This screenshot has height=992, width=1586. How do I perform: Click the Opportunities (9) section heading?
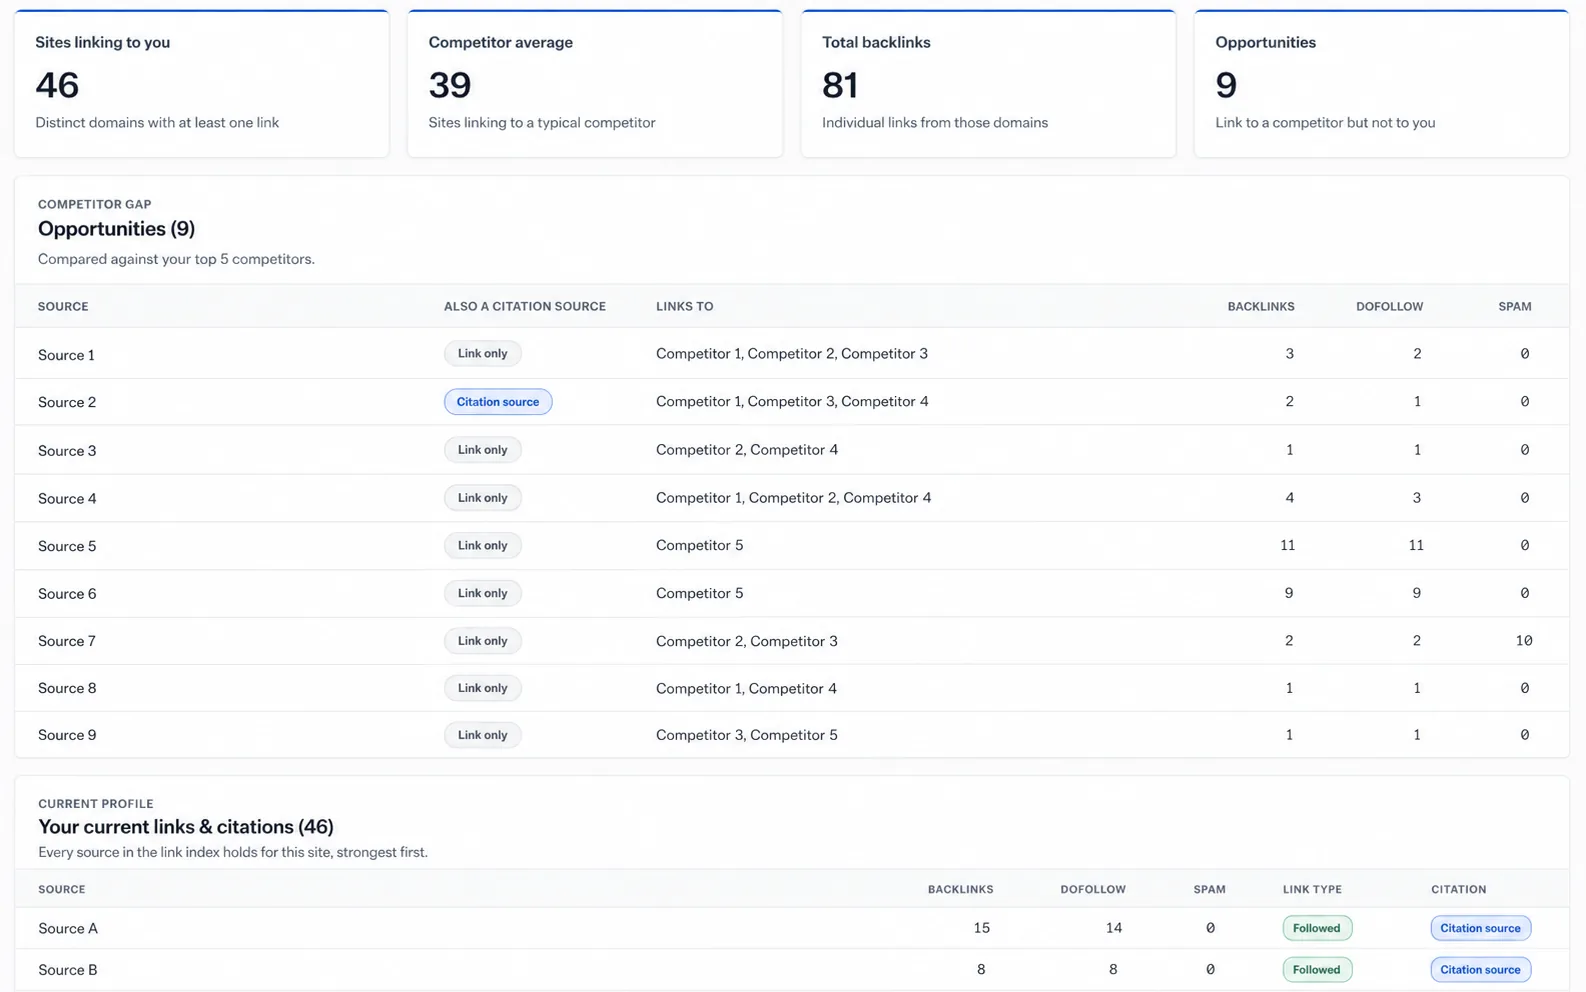[116, 229]
